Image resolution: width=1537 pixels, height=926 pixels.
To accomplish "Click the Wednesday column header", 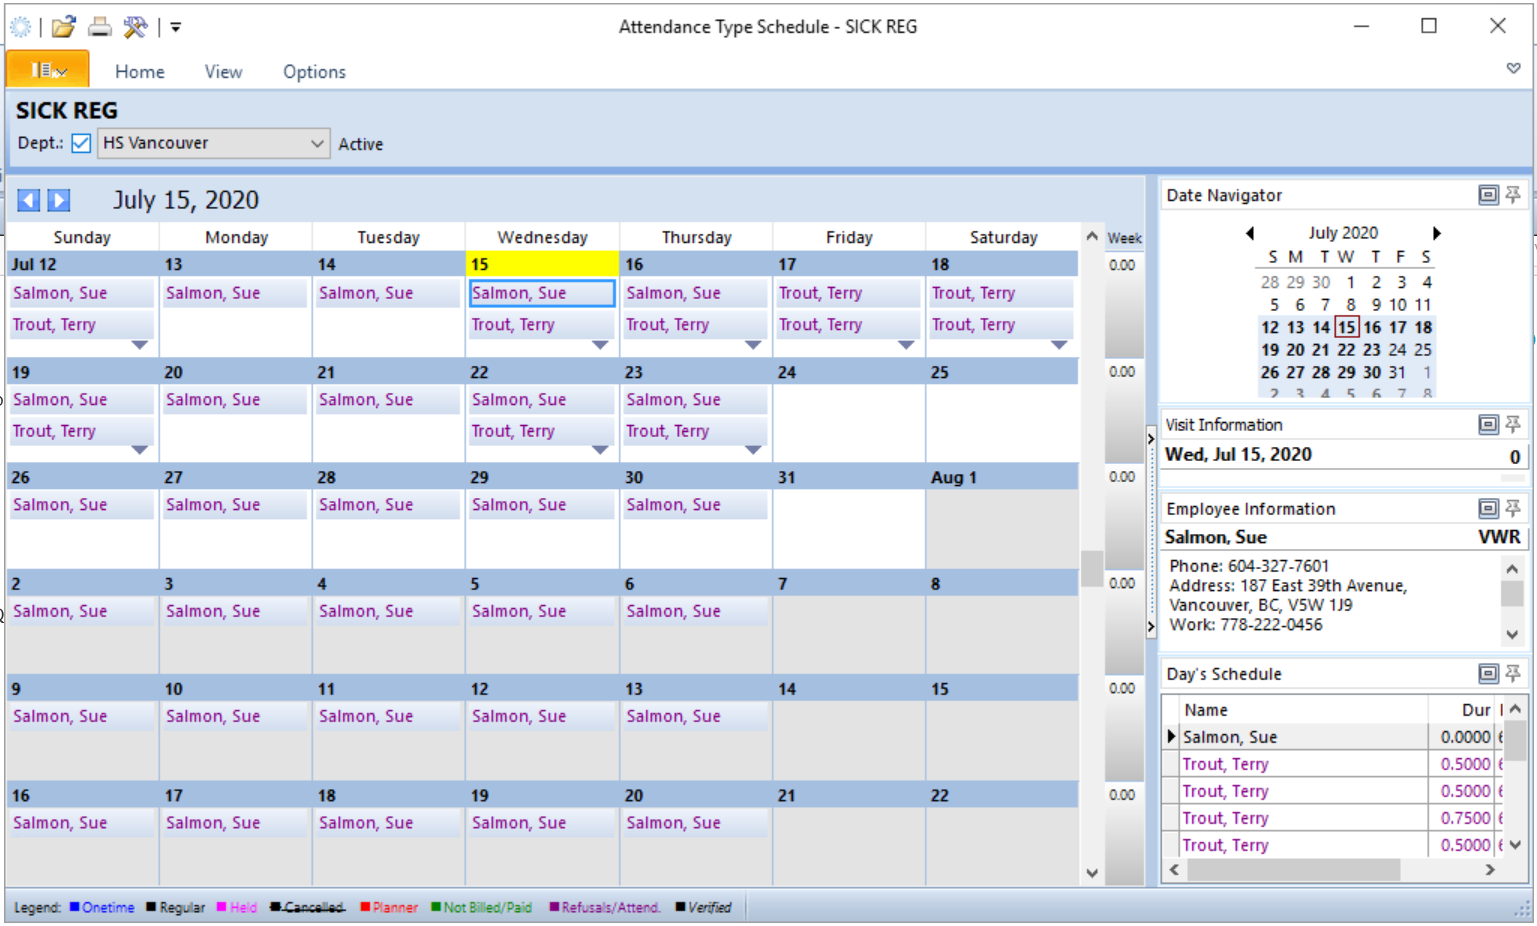I will click(542, 237).
